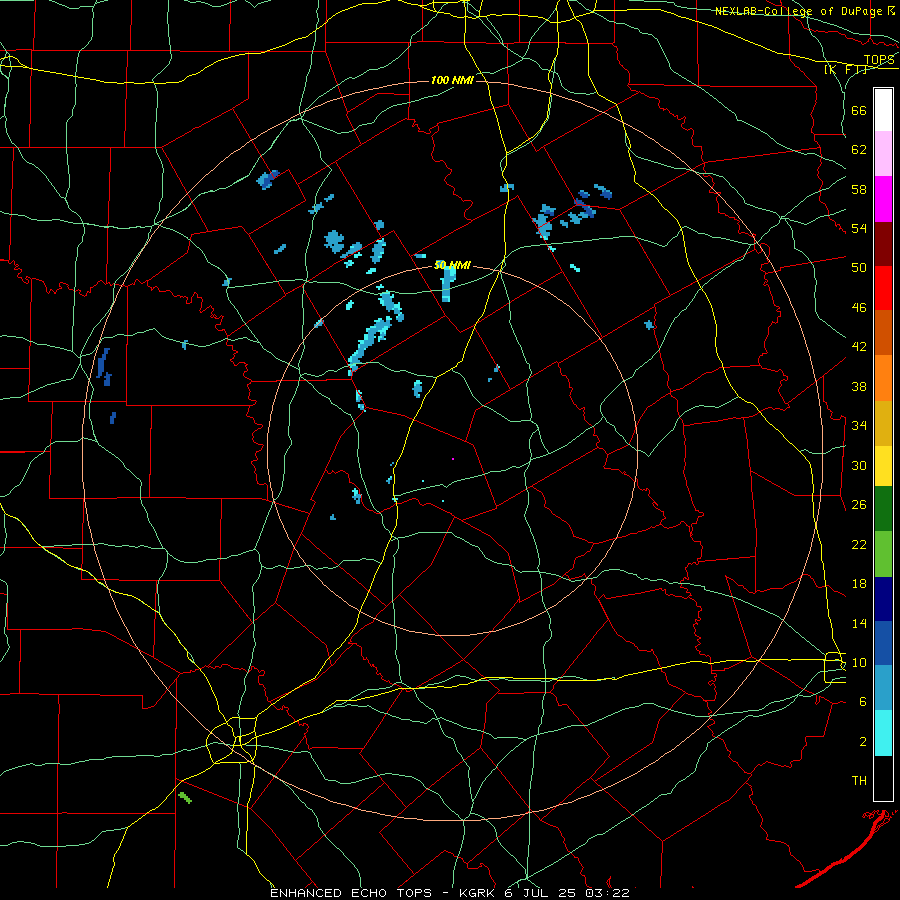Click the "30" legend value
Viewport: 900px width, 900px height.
coord(859,465)
